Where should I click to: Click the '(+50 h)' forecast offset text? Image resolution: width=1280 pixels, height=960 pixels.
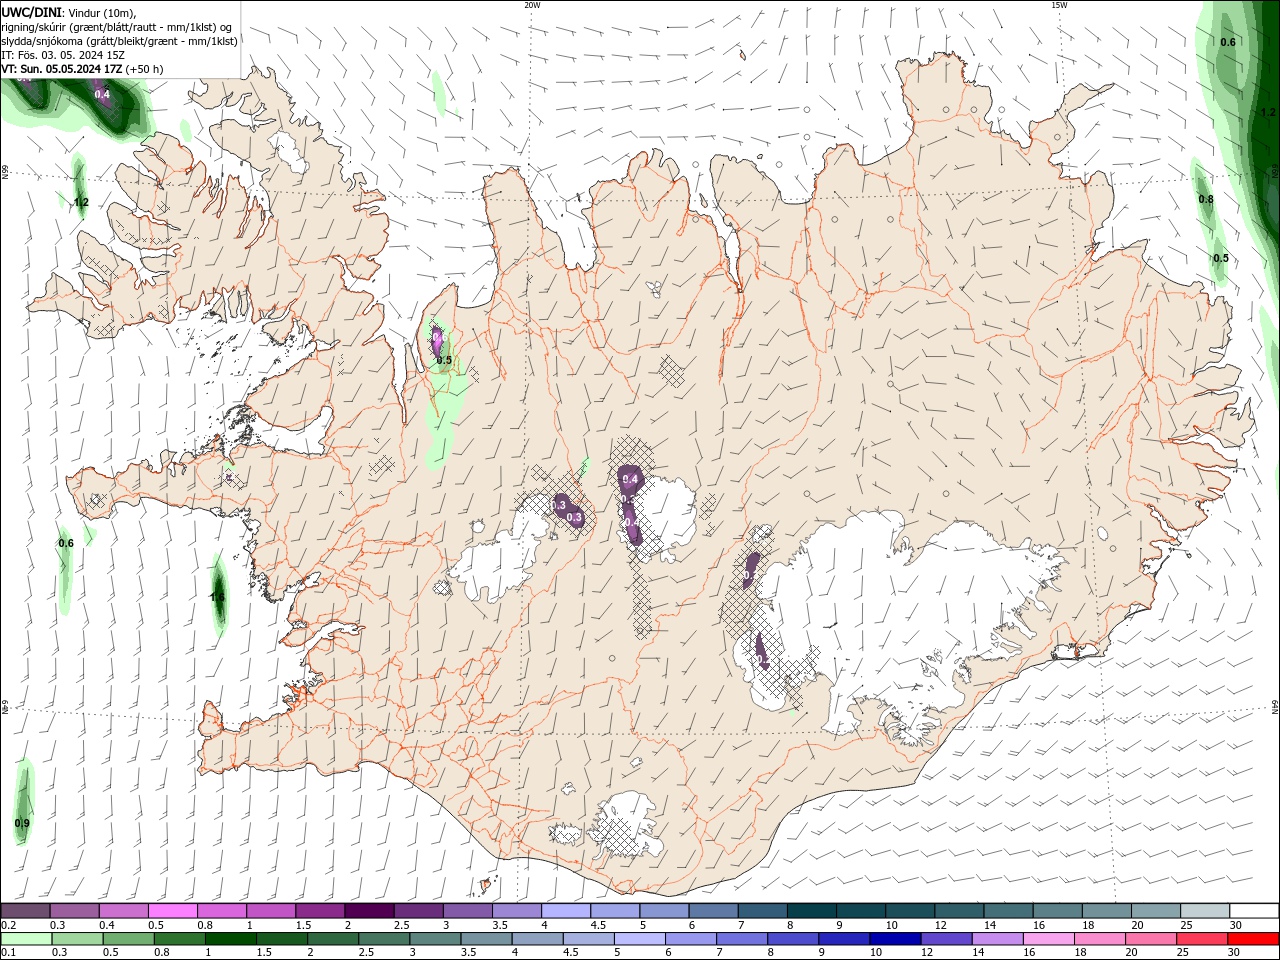[145, 69]
